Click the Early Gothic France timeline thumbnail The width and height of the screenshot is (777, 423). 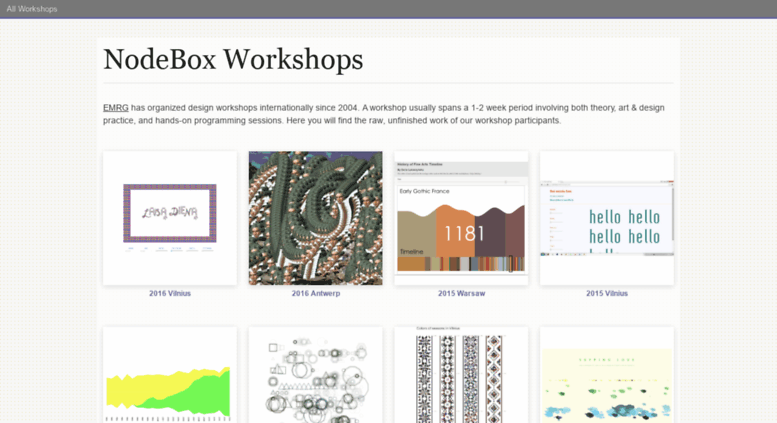point(461,218)
